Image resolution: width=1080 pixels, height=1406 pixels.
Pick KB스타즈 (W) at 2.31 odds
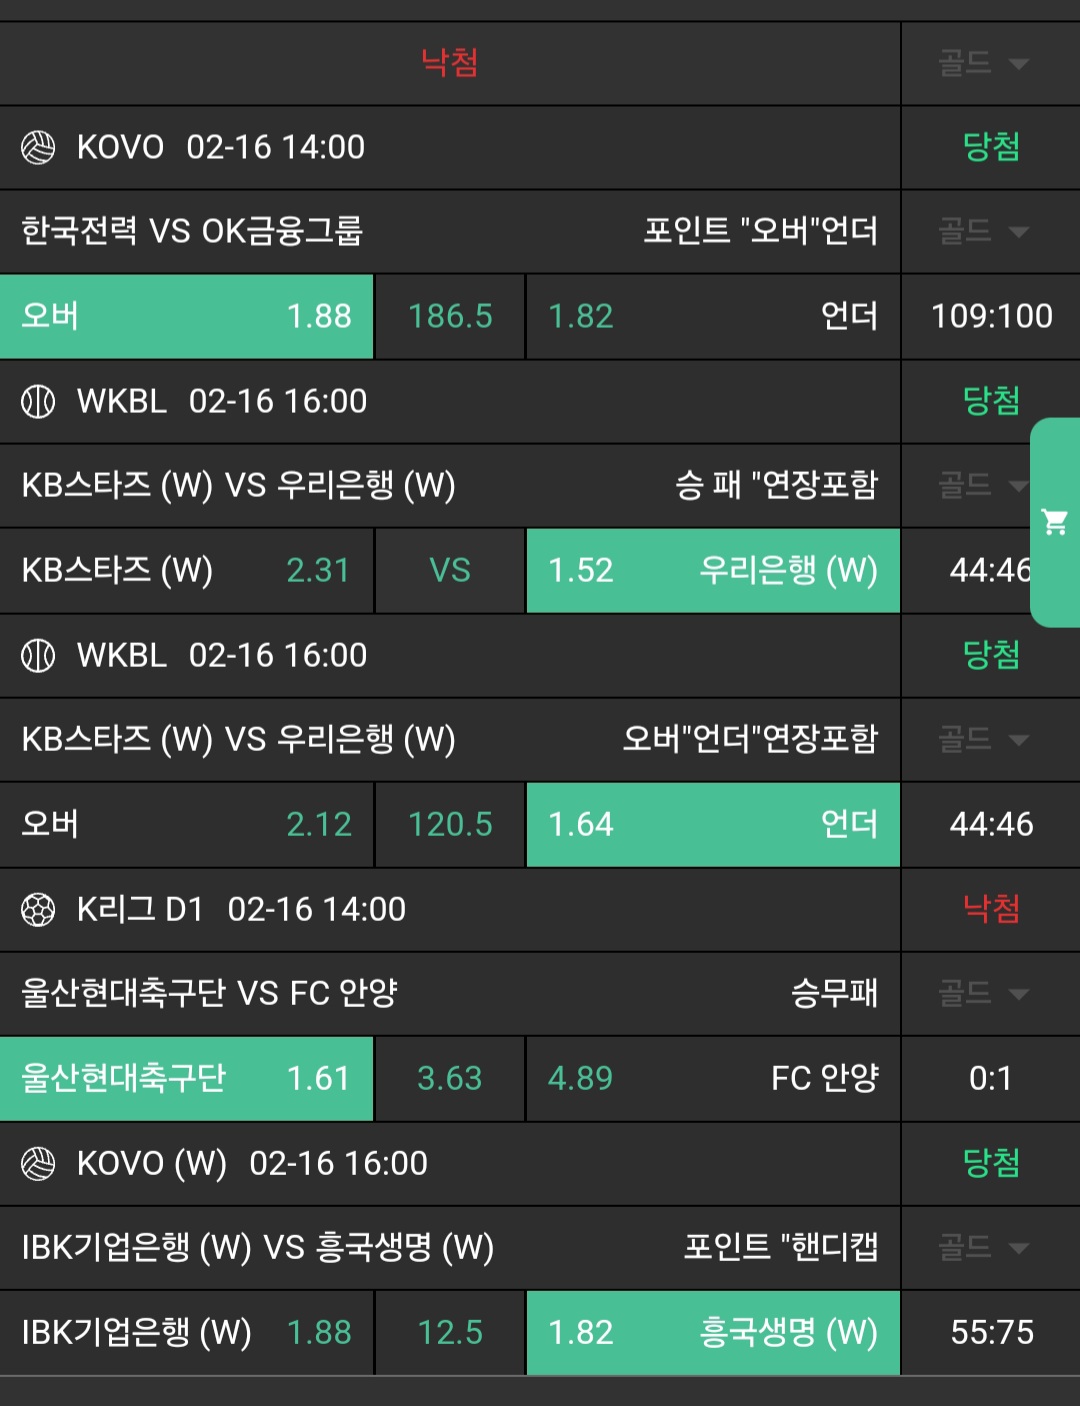click(187, 571)
